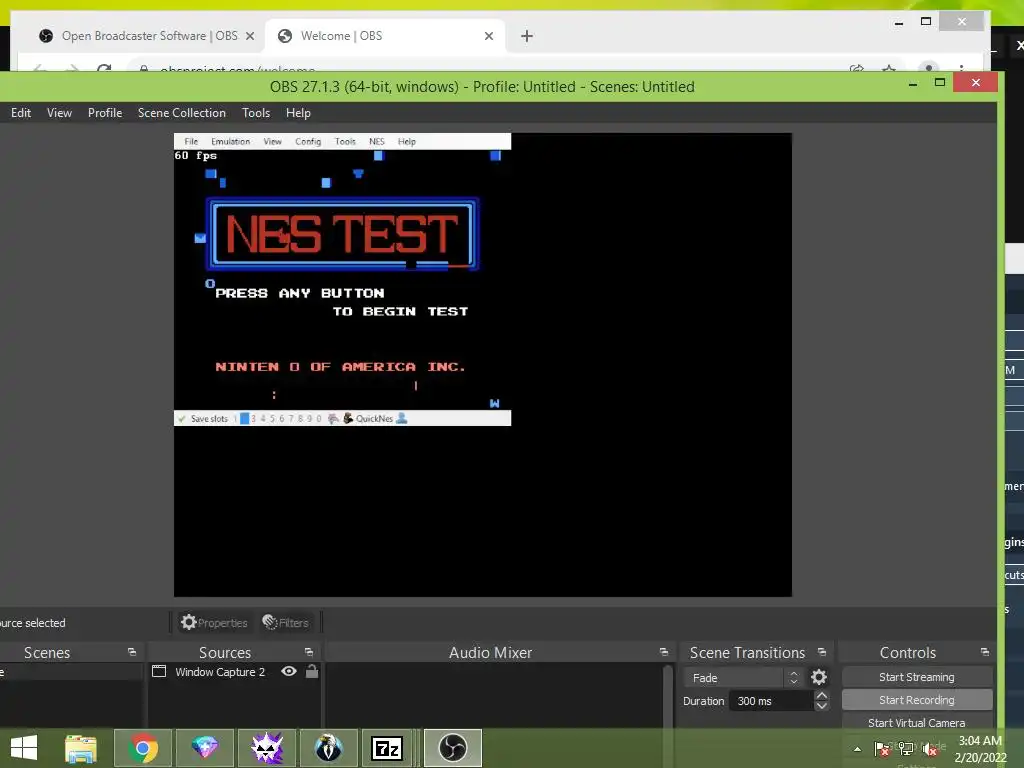Open the OBS Edit menu

point(21,113)
